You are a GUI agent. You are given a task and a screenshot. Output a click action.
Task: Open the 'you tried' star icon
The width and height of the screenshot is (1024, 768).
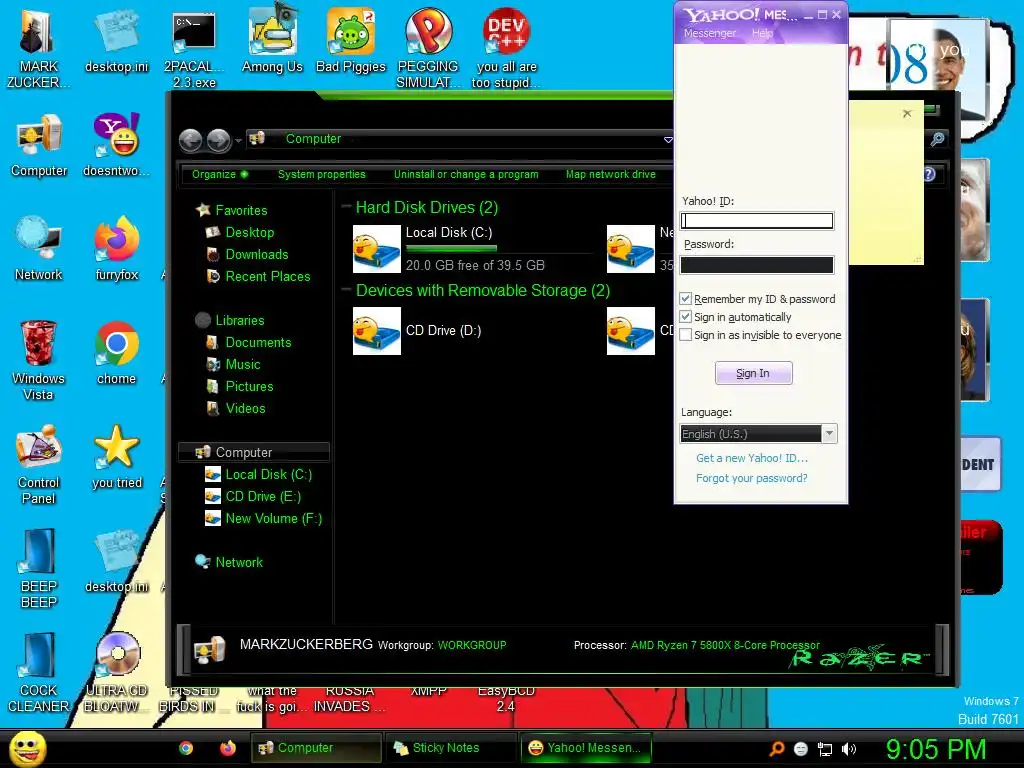point(116,457)
